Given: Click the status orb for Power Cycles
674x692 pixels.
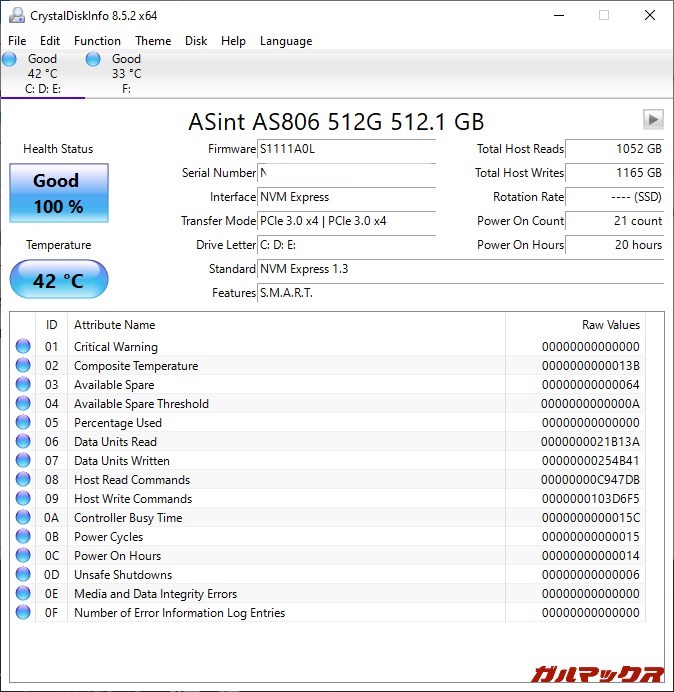Looking at the screenshot, I should pyautogui.click(x=23, y=537).
